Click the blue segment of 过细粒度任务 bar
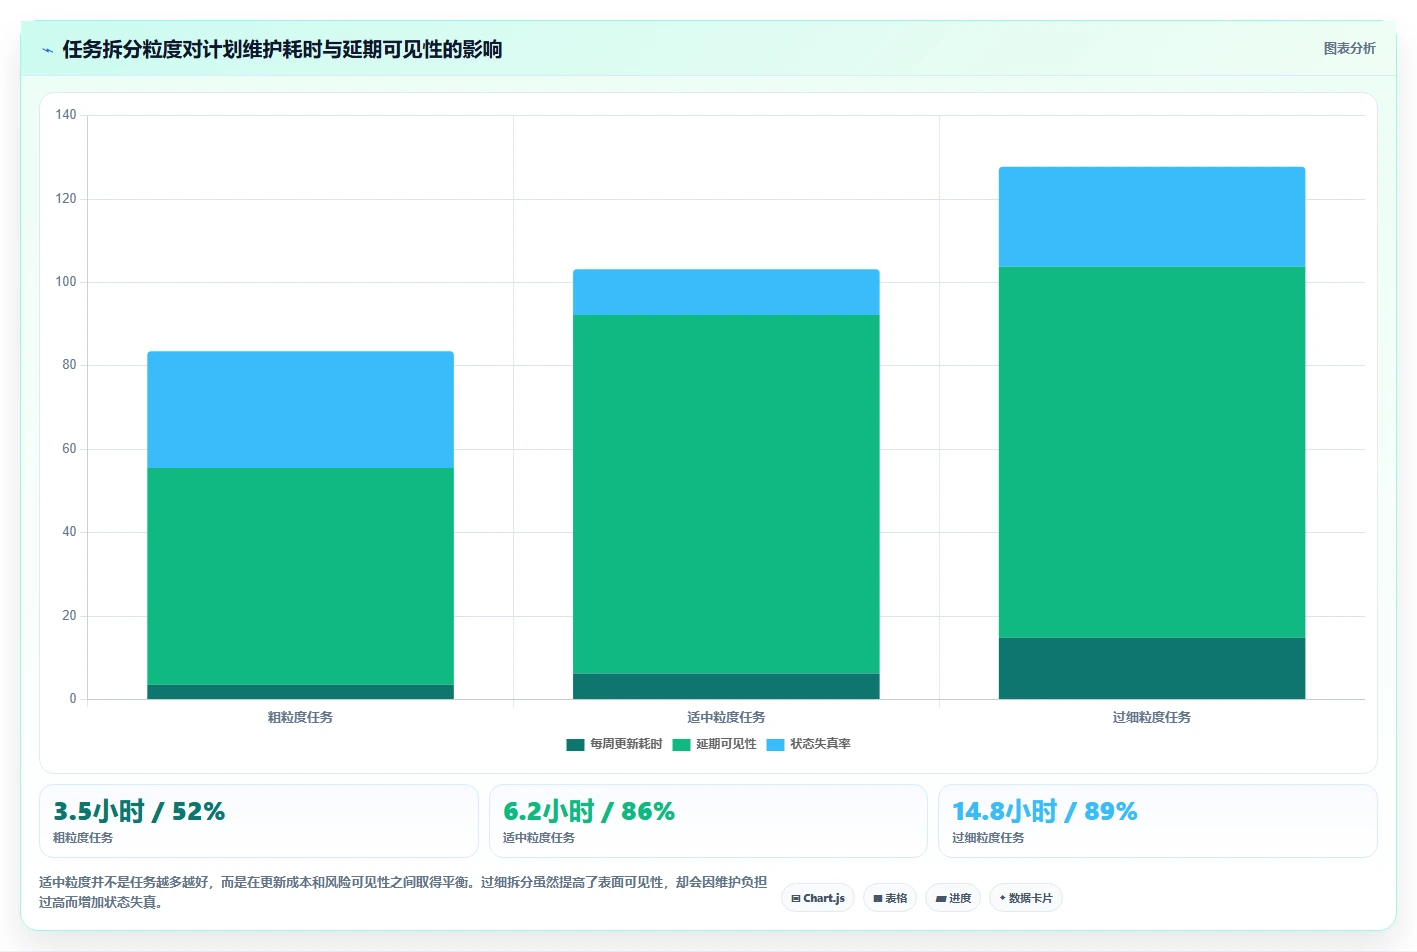The image size is (1417, 952). click(x=1152, y=217)
